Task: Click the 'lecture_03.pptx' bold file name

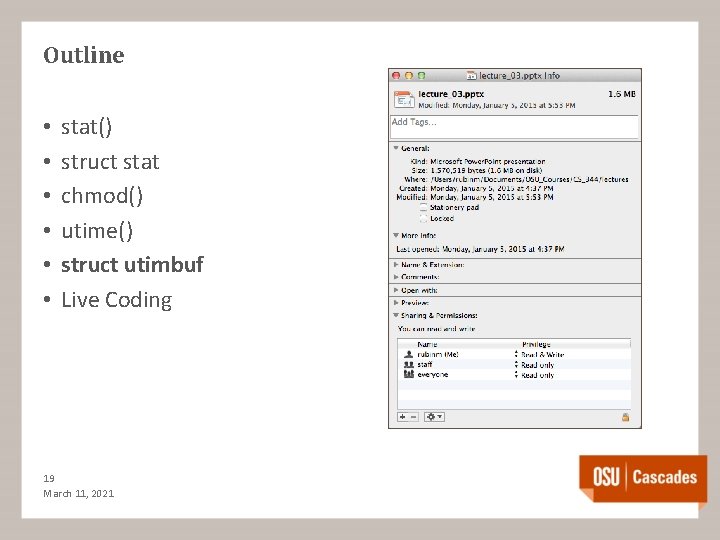Action: 451,94
